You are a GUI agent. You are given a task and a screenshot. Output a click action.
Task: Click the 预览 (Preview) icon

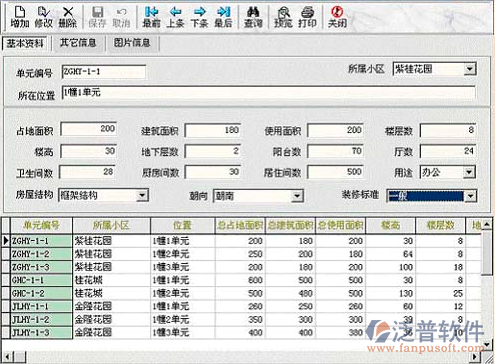(x=283, y=17)
